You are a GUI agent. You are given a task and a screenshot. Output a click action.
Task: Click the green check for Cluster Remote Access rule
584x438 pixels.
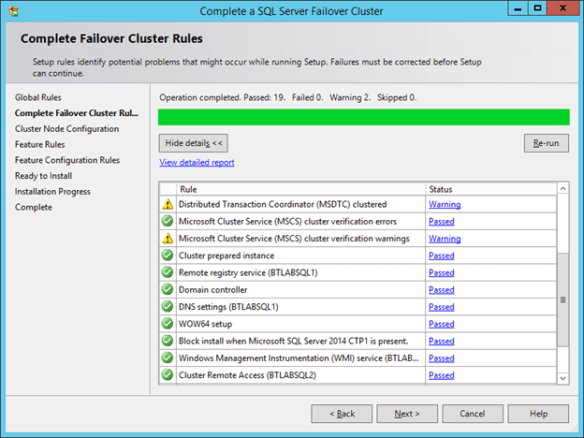click(x=168, y=375)
